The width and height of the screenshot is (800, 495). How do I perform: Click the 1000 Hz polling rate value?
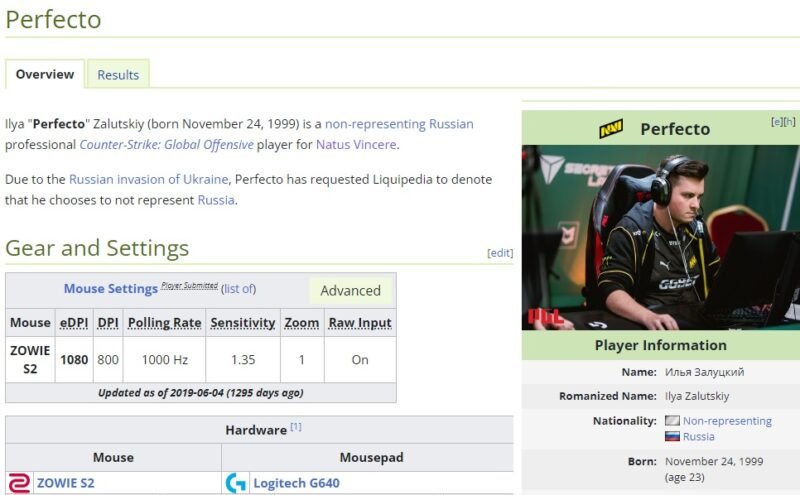pos(164,360)
